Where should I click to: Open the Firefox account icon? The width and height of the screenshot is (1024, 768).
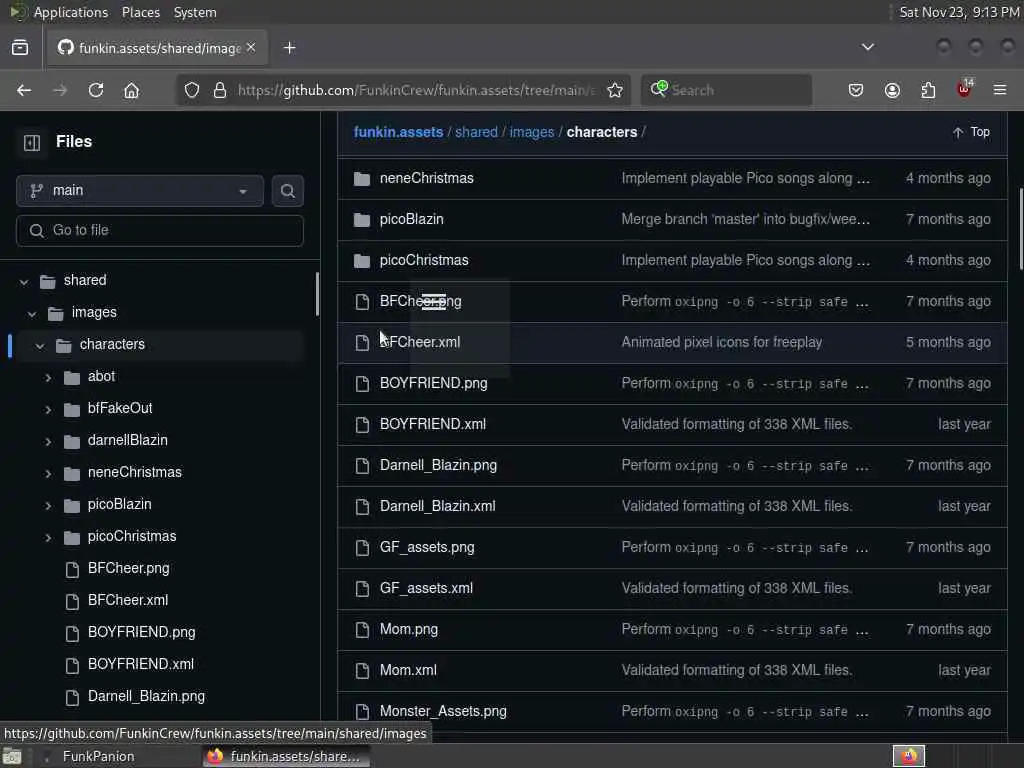[x=892, y=90]
